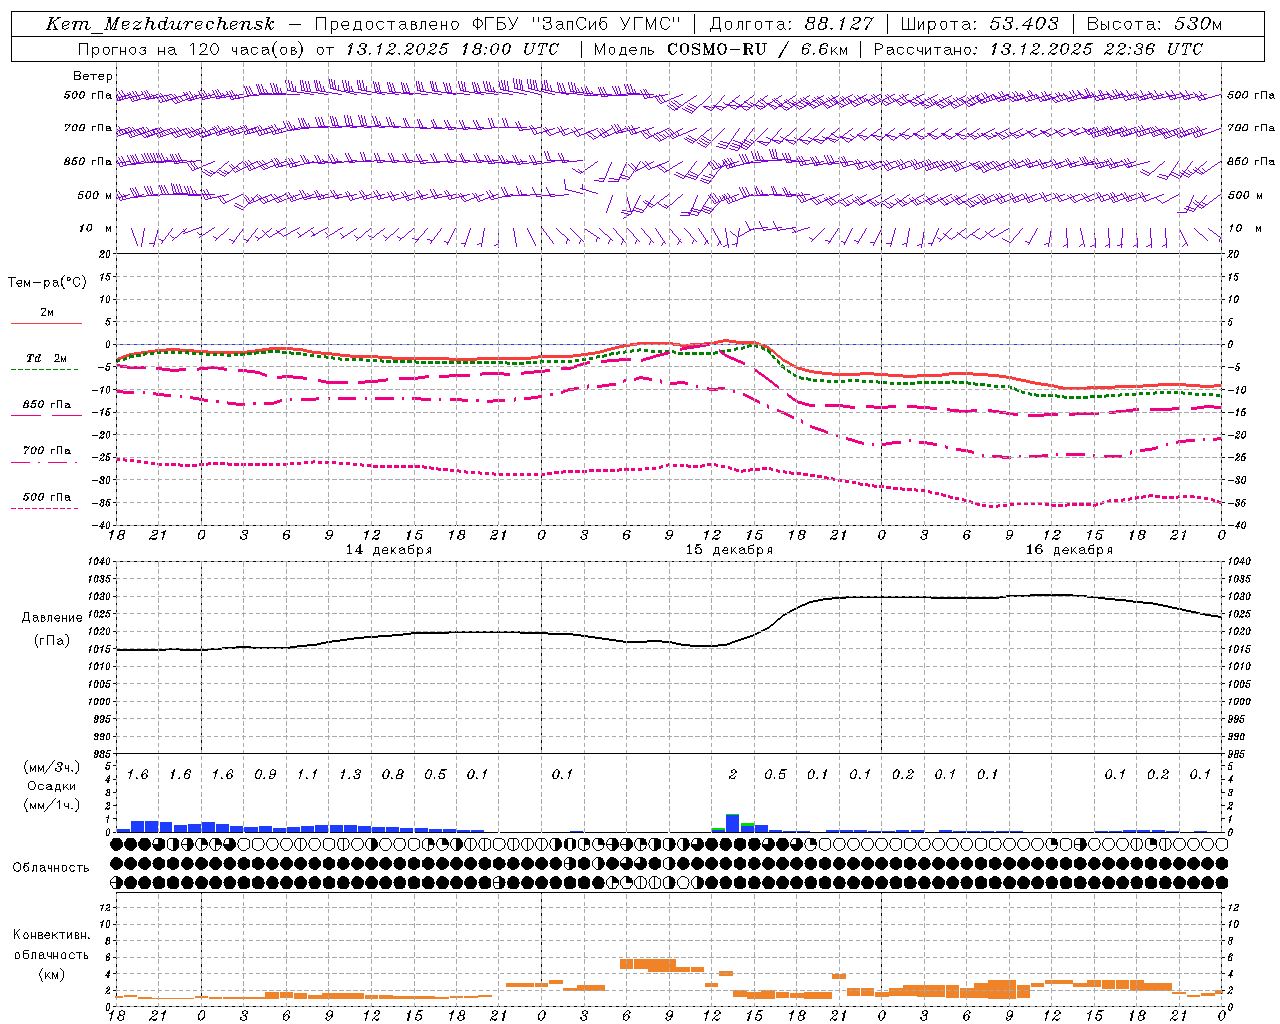Click the Широта: 53.403 latitude value
This screenshot has width=1280, height=1024.
click(x=979, y=24)
